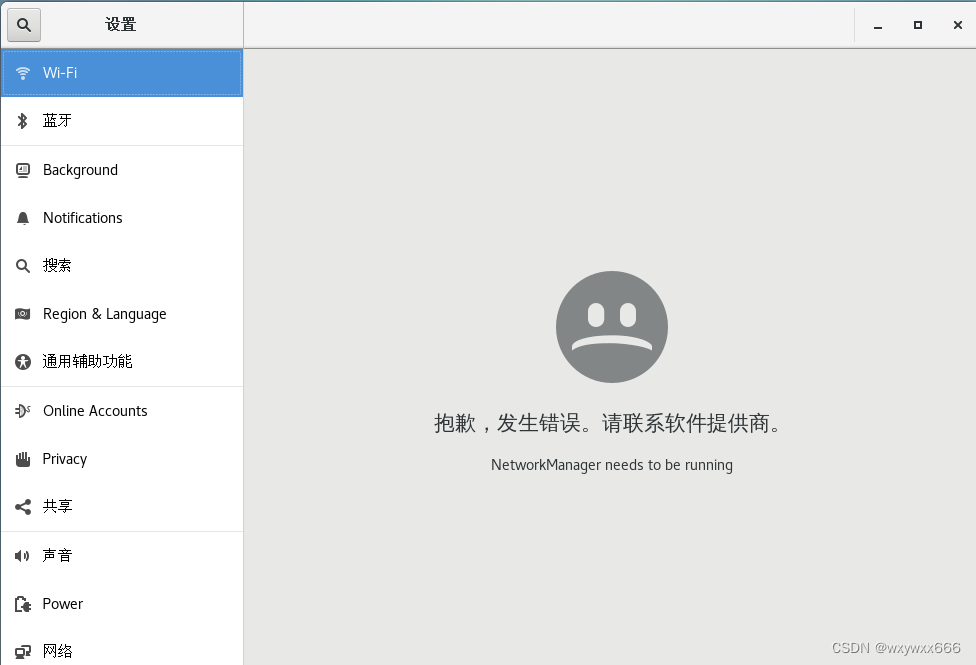
Task: Minimize the 设置 window
Action: pos(878,26)
